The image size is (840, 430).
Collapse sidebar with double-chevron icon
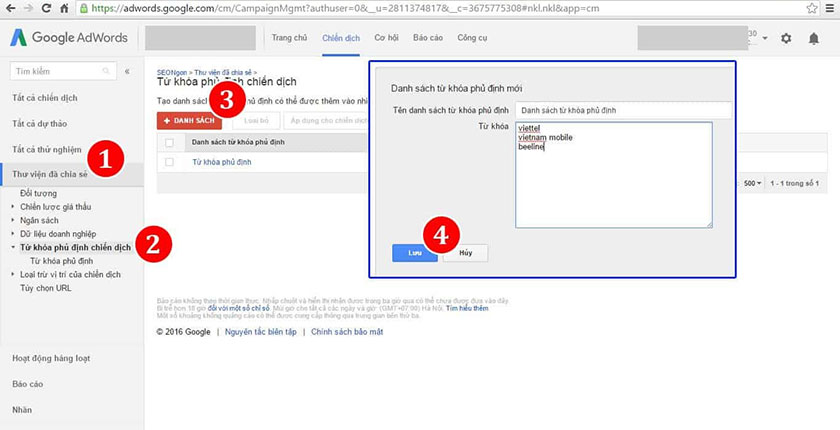click(x=127, y=72)
